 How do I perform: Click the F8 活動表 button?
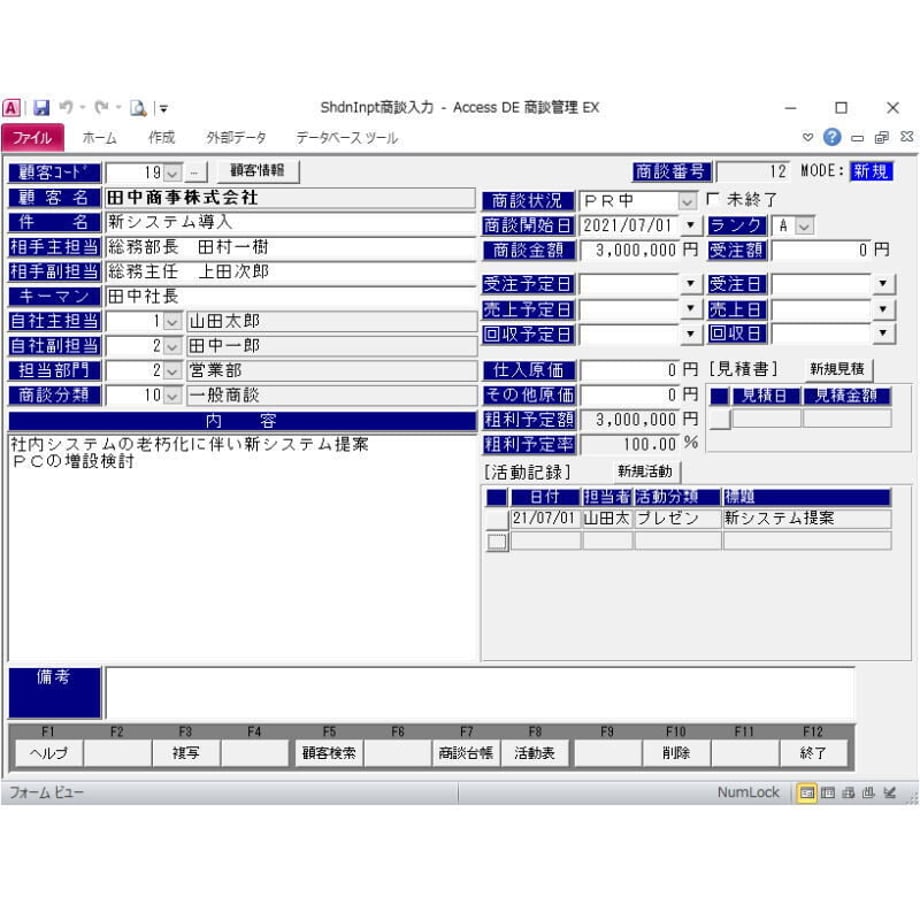click(535, 753)
